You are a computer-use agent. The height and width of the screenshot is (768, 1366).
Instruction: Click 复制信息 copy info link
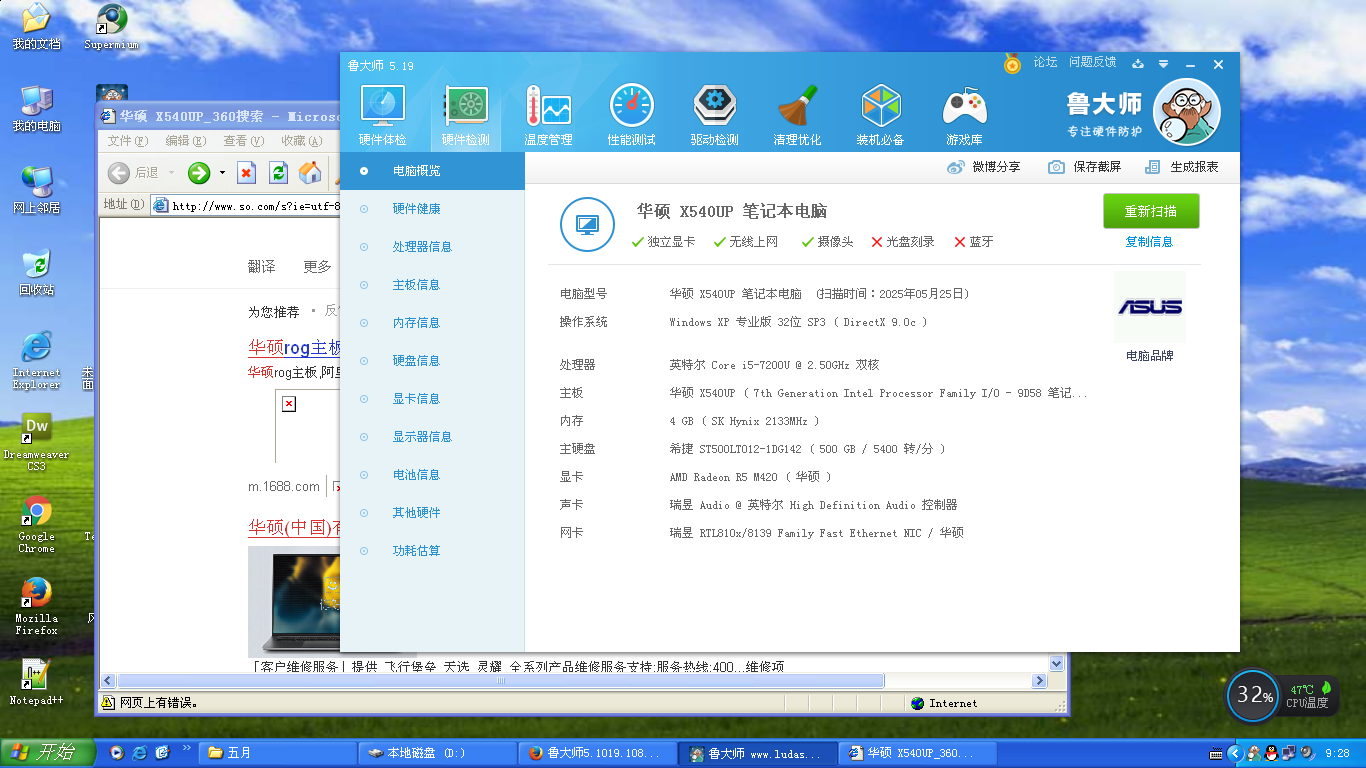coord(1149,242)
